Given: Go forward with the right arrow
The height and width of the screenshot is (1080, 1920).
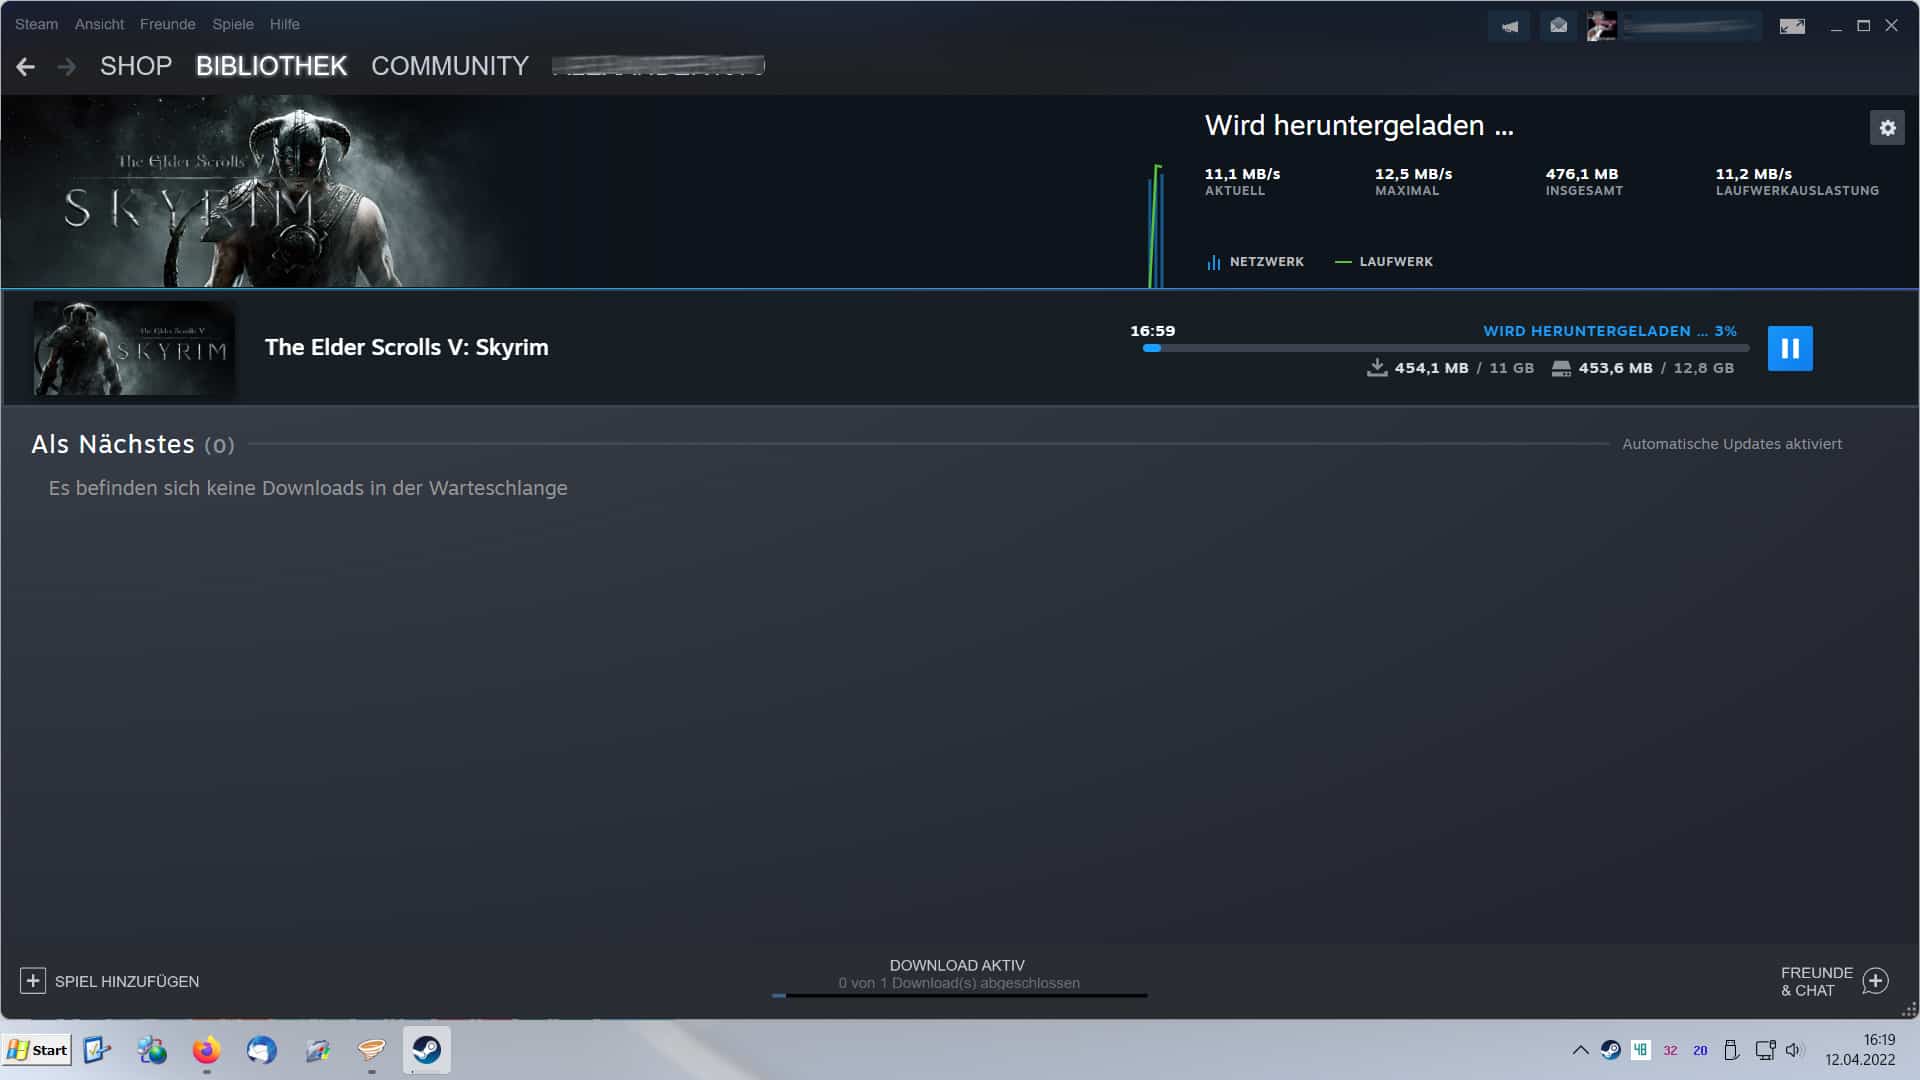Looking at the screenshot, I should [x=67, y=66].
